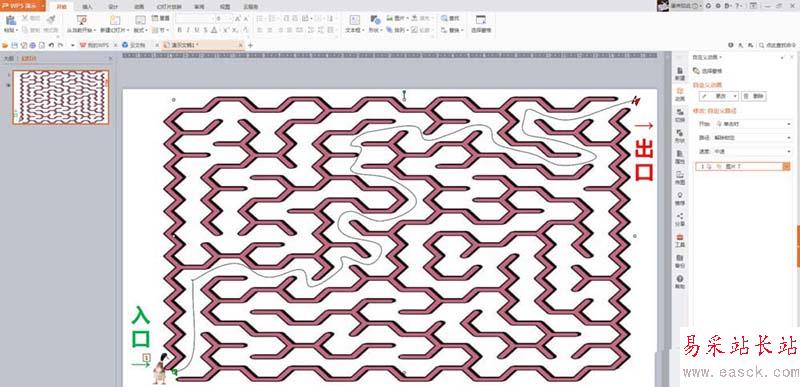Open the Design ribbon tab
The width and height of the screenshot is (800, 387).
113,7
